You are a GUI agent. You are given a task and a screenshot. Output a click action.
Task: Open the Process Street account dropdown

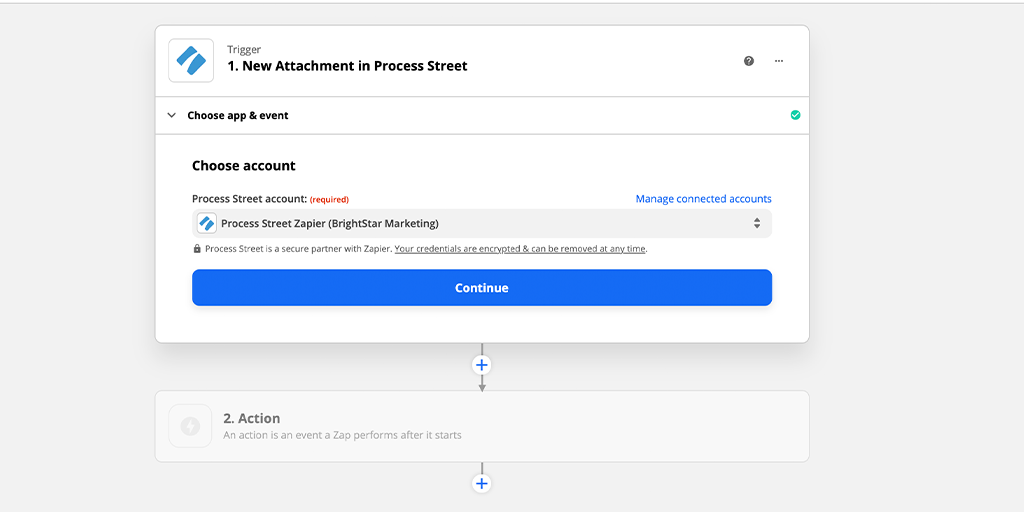point(482,223)
